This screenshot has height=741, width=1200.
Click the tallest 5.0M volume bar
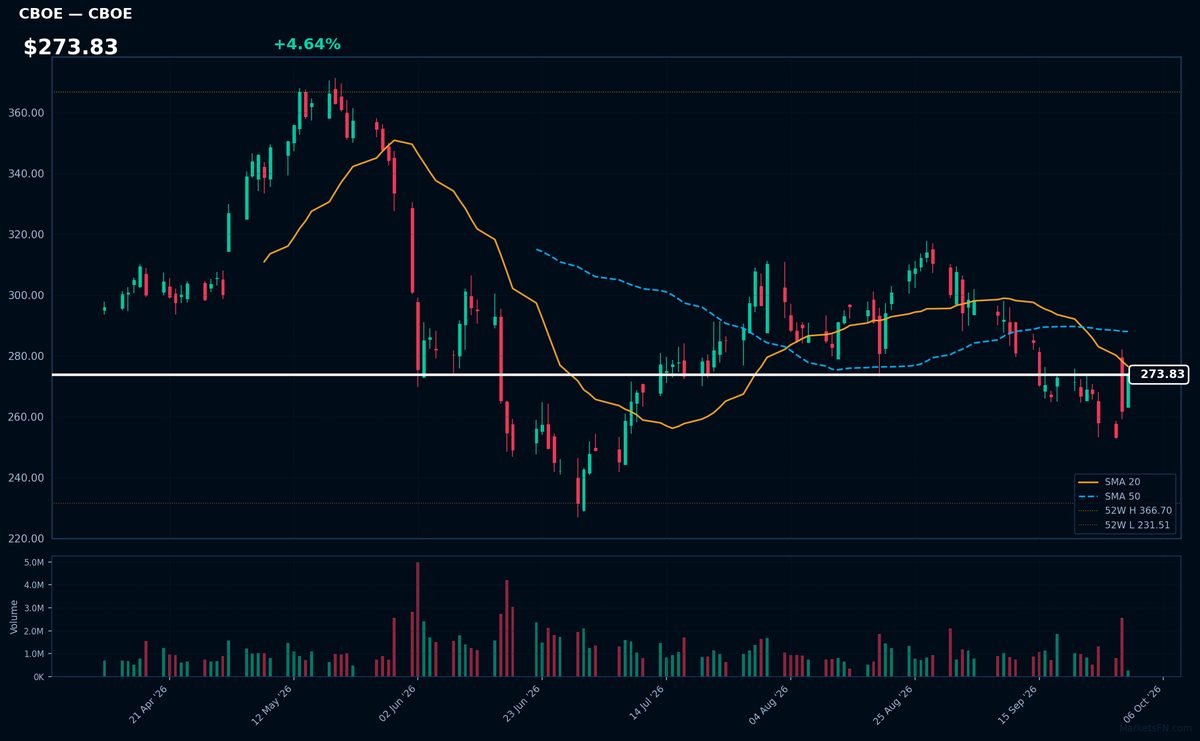point(417,619)
